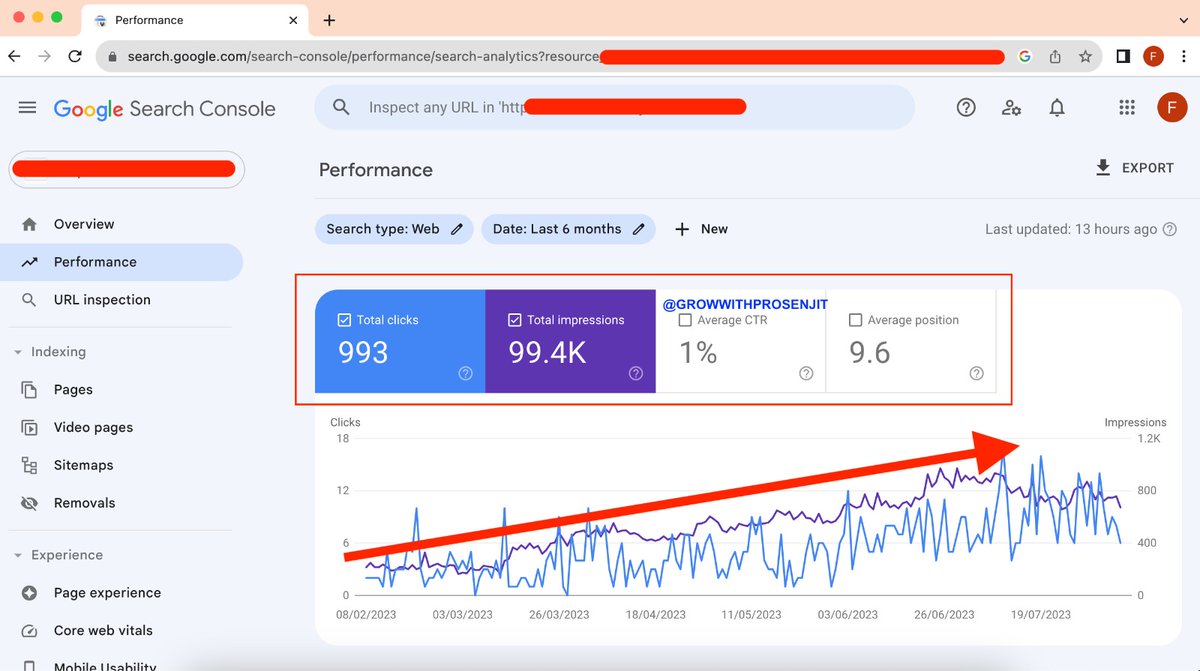The height and width of the screenshot is (671, 1200).
Task: Select the Total clicks metric card
Action: [x=400, y=341]
